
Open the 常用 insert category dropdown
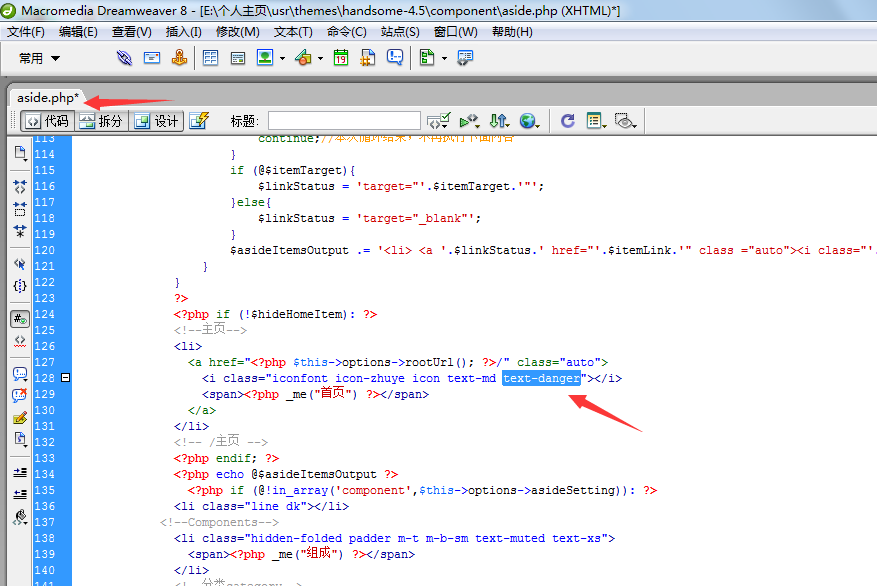(39, 58)
